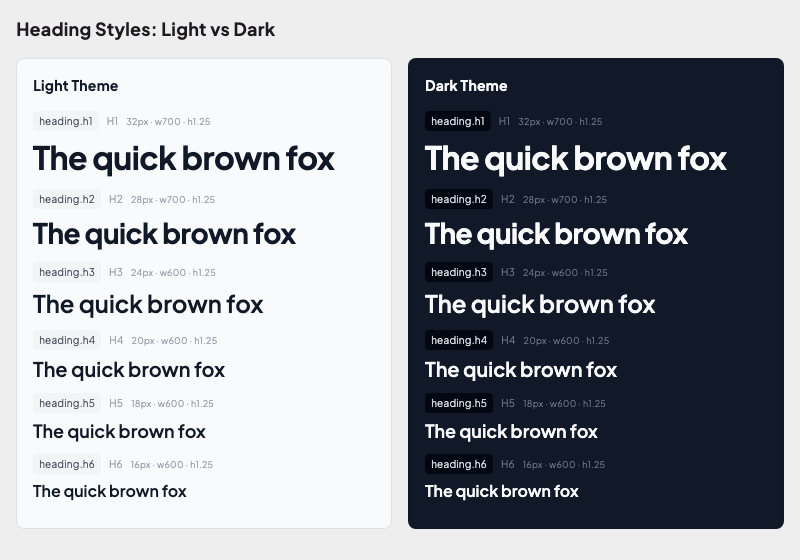Screen dimensions: 800x560
Task: Click the page title Heading Styles: Light vs Dark
Action: tap(145, 30)
